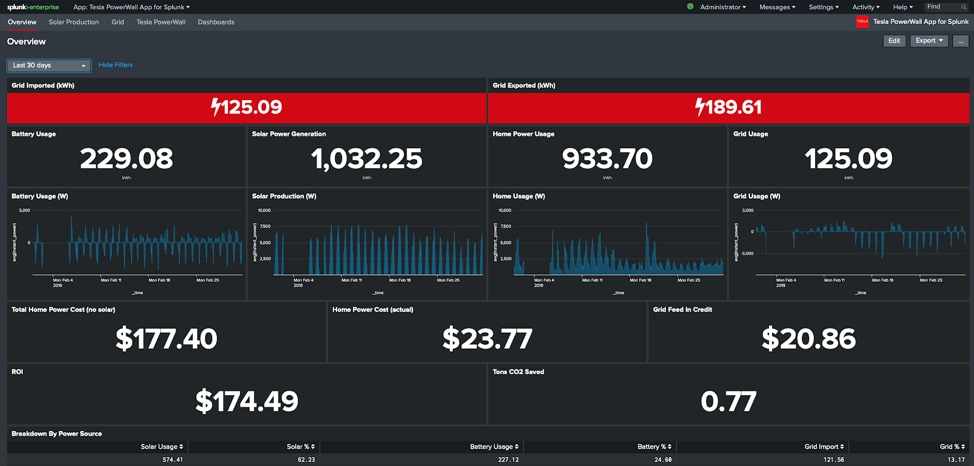Image resolution: width=974 pixels, height=466 pixels.
Task: Click the ROI value $174.49
Action: [x=247, y=401]
